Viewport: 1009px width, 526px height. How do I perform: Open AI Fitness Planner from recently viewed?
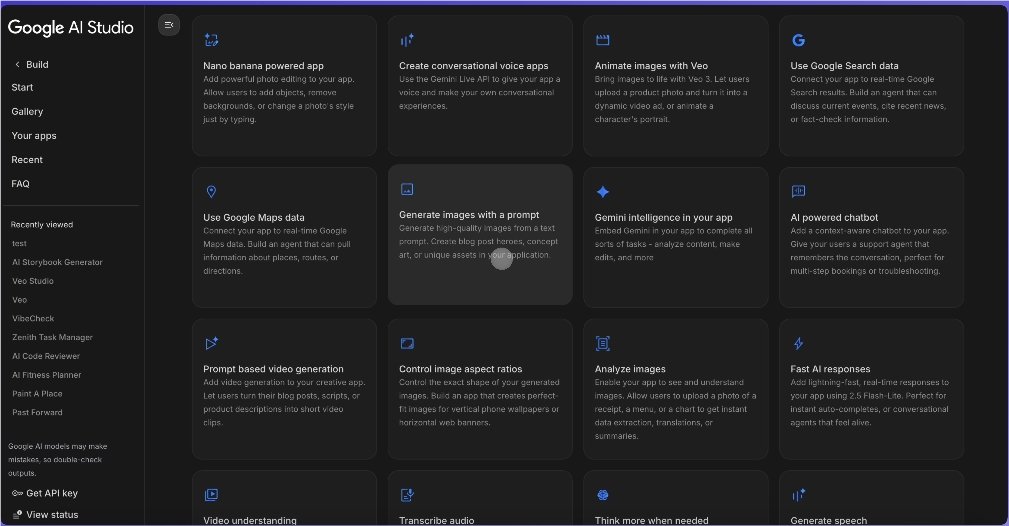click(46, 375)
